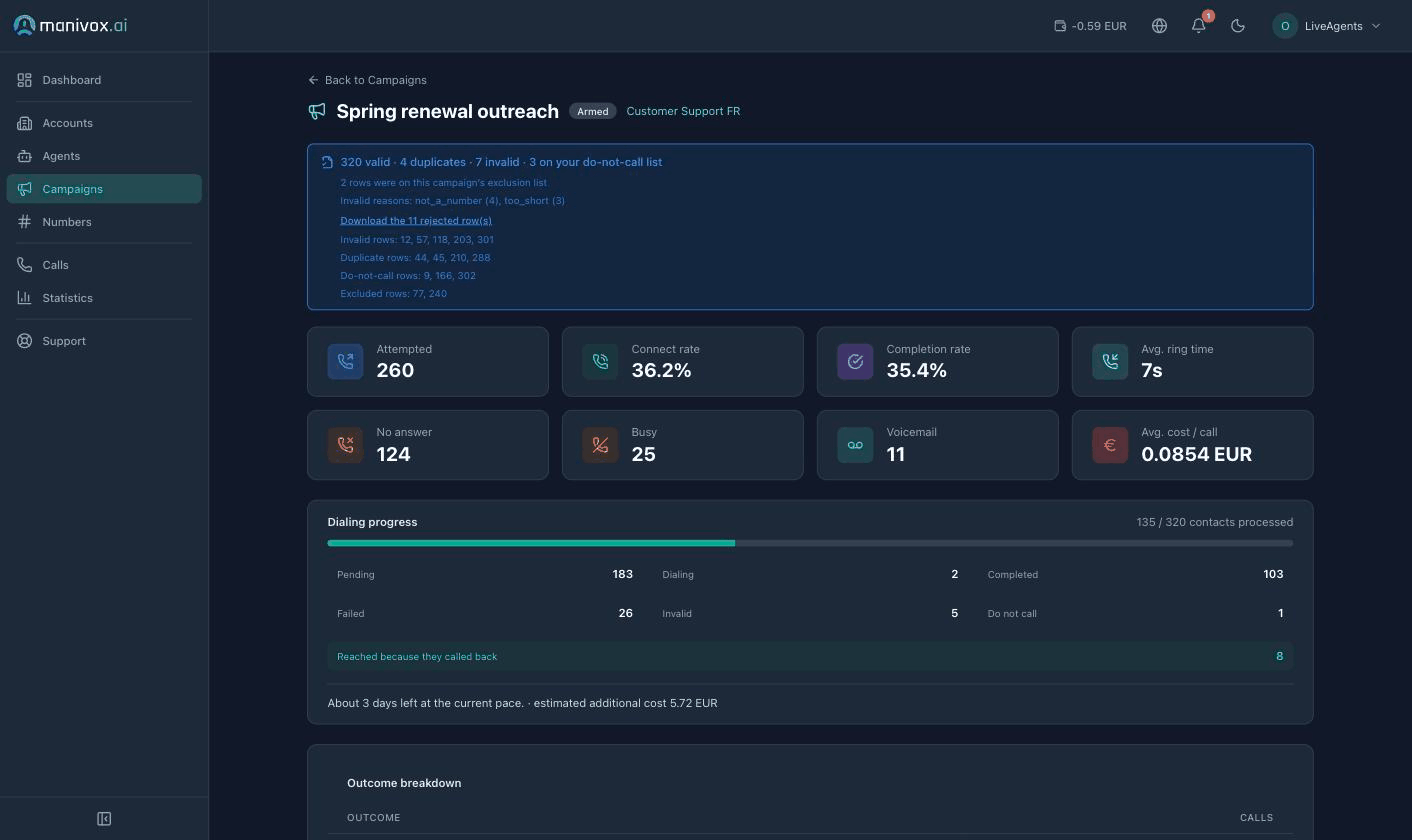Download the 11 rejected rows

pyautogui.click(x=416, y=220)
